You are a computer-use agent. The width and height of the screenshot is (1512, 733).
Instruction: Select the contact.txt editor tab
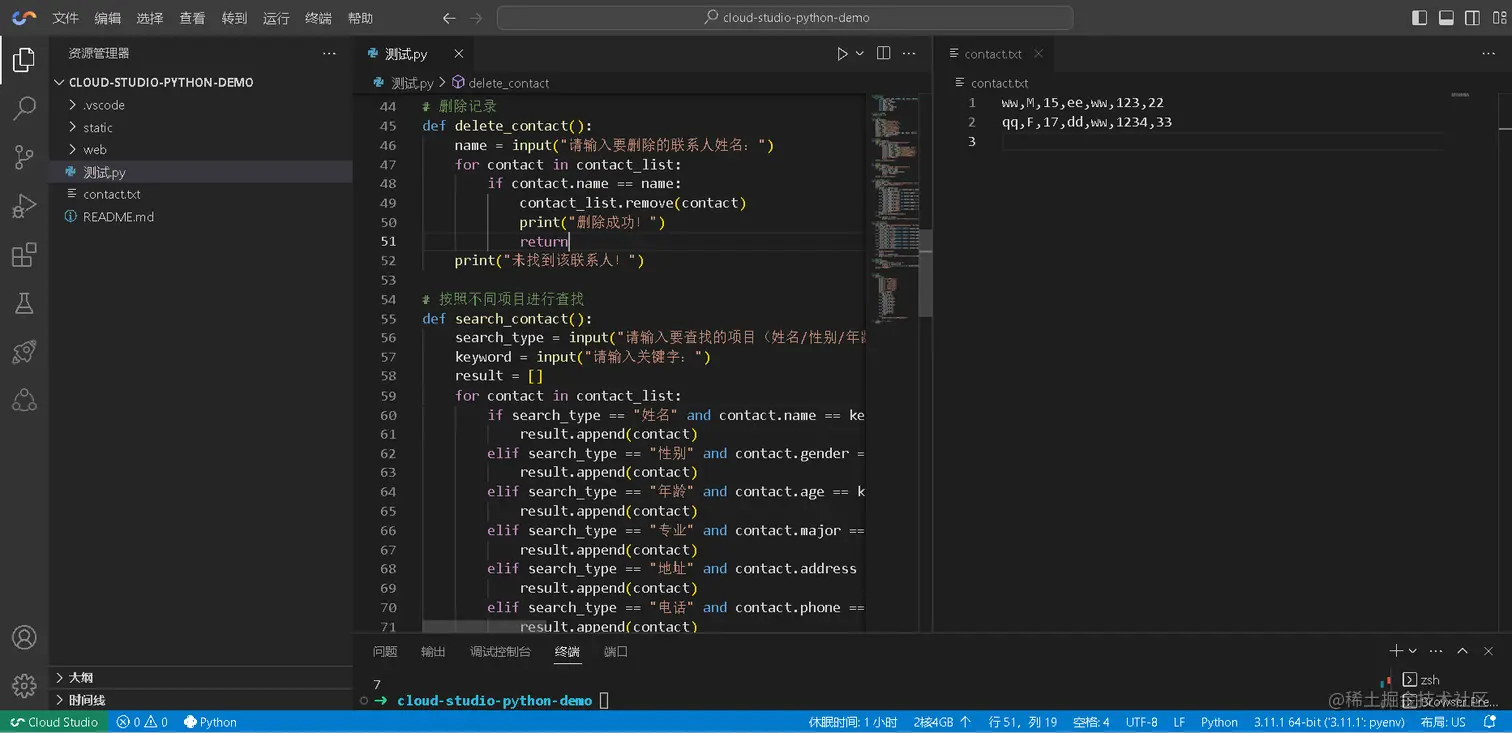[x=992, y=54]
